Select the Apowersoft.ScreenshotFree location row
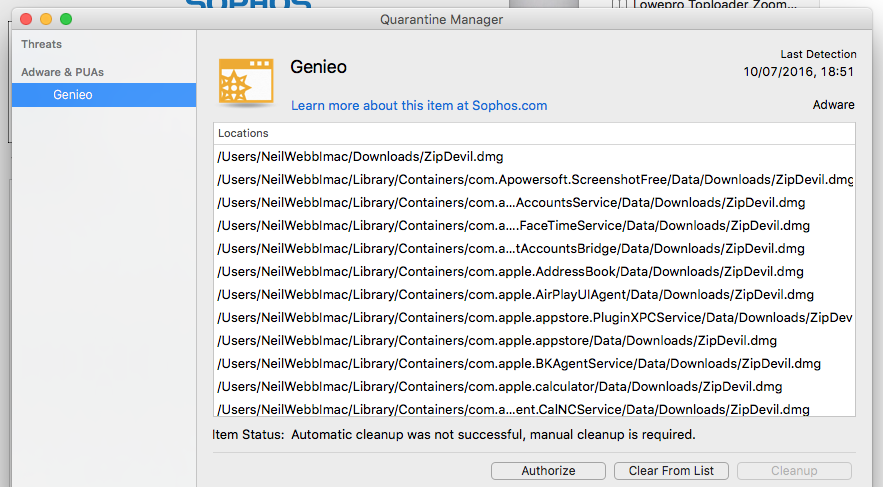 [x=534, y=180]
